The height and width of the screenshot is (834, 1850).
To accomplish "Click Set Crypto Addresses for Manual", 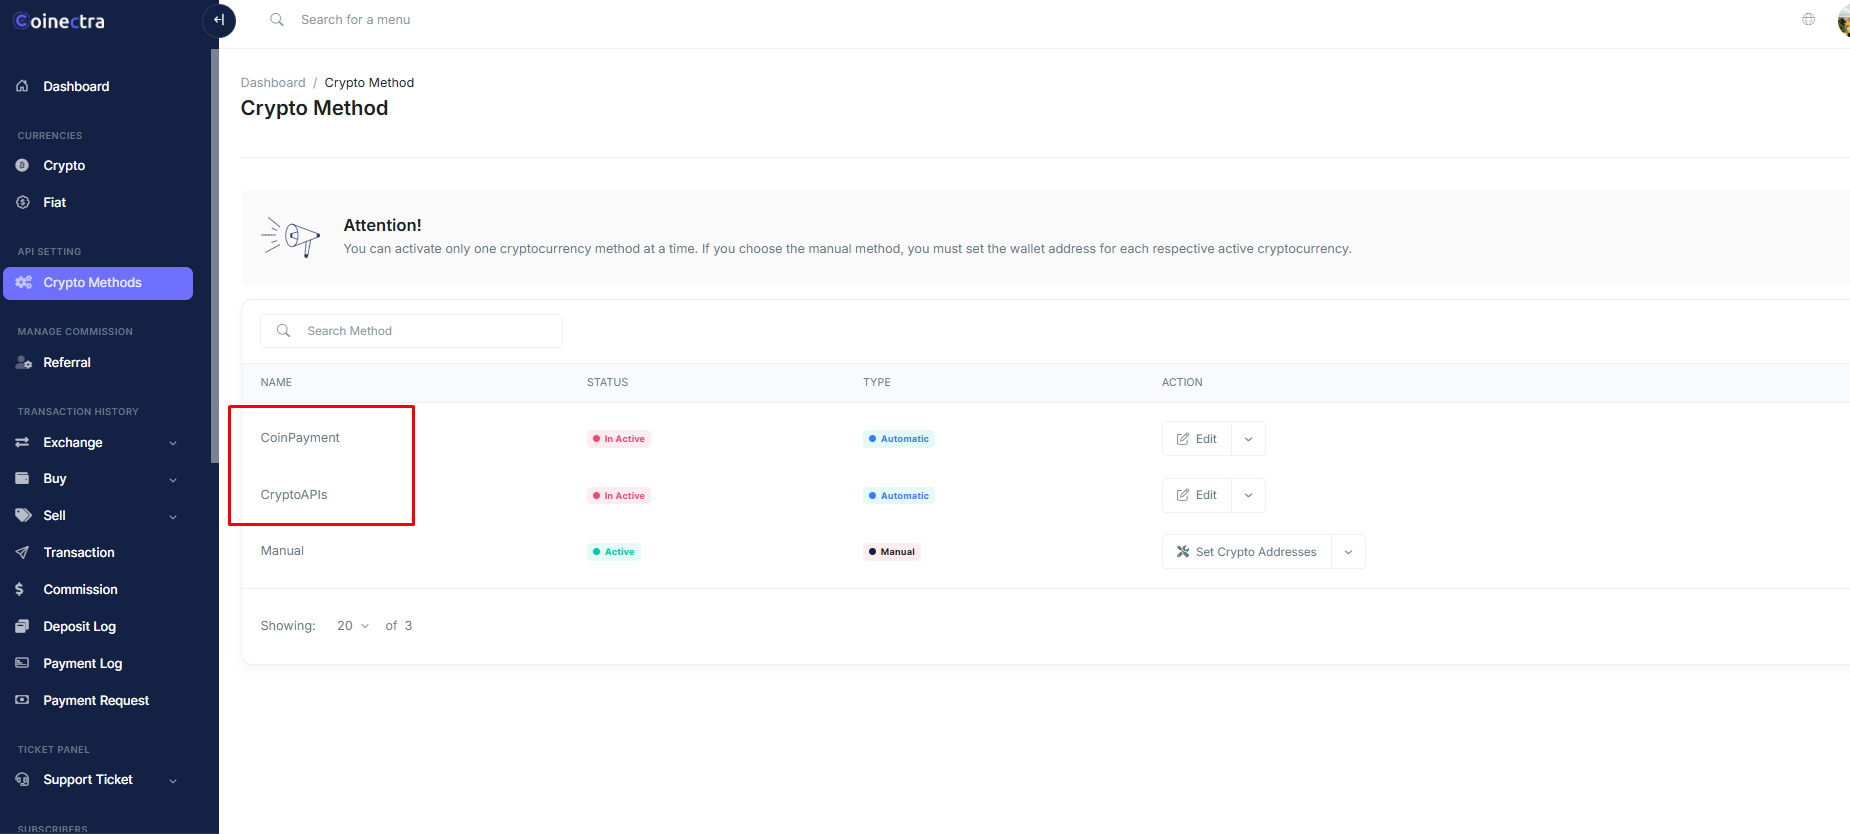I will pyautogui.click(x=1247, y=552).
